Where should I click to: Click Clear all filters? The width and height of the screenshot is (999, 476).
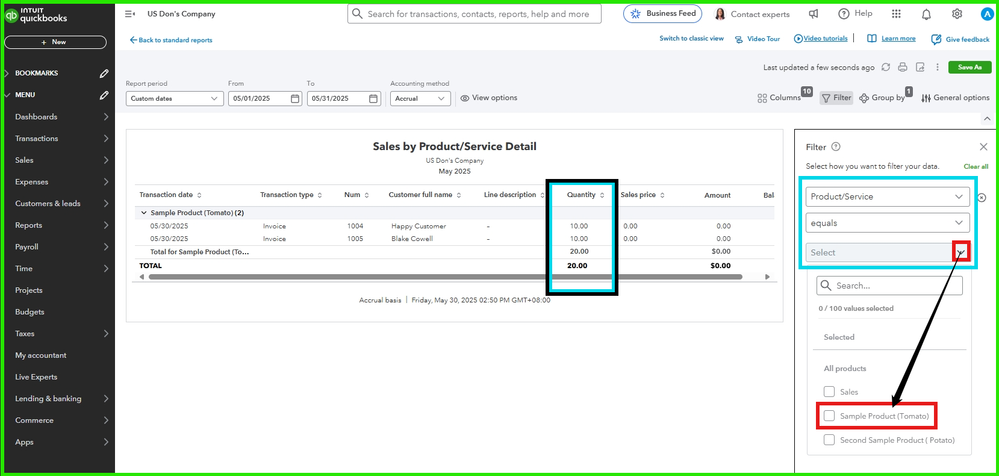tap(976, 166)
